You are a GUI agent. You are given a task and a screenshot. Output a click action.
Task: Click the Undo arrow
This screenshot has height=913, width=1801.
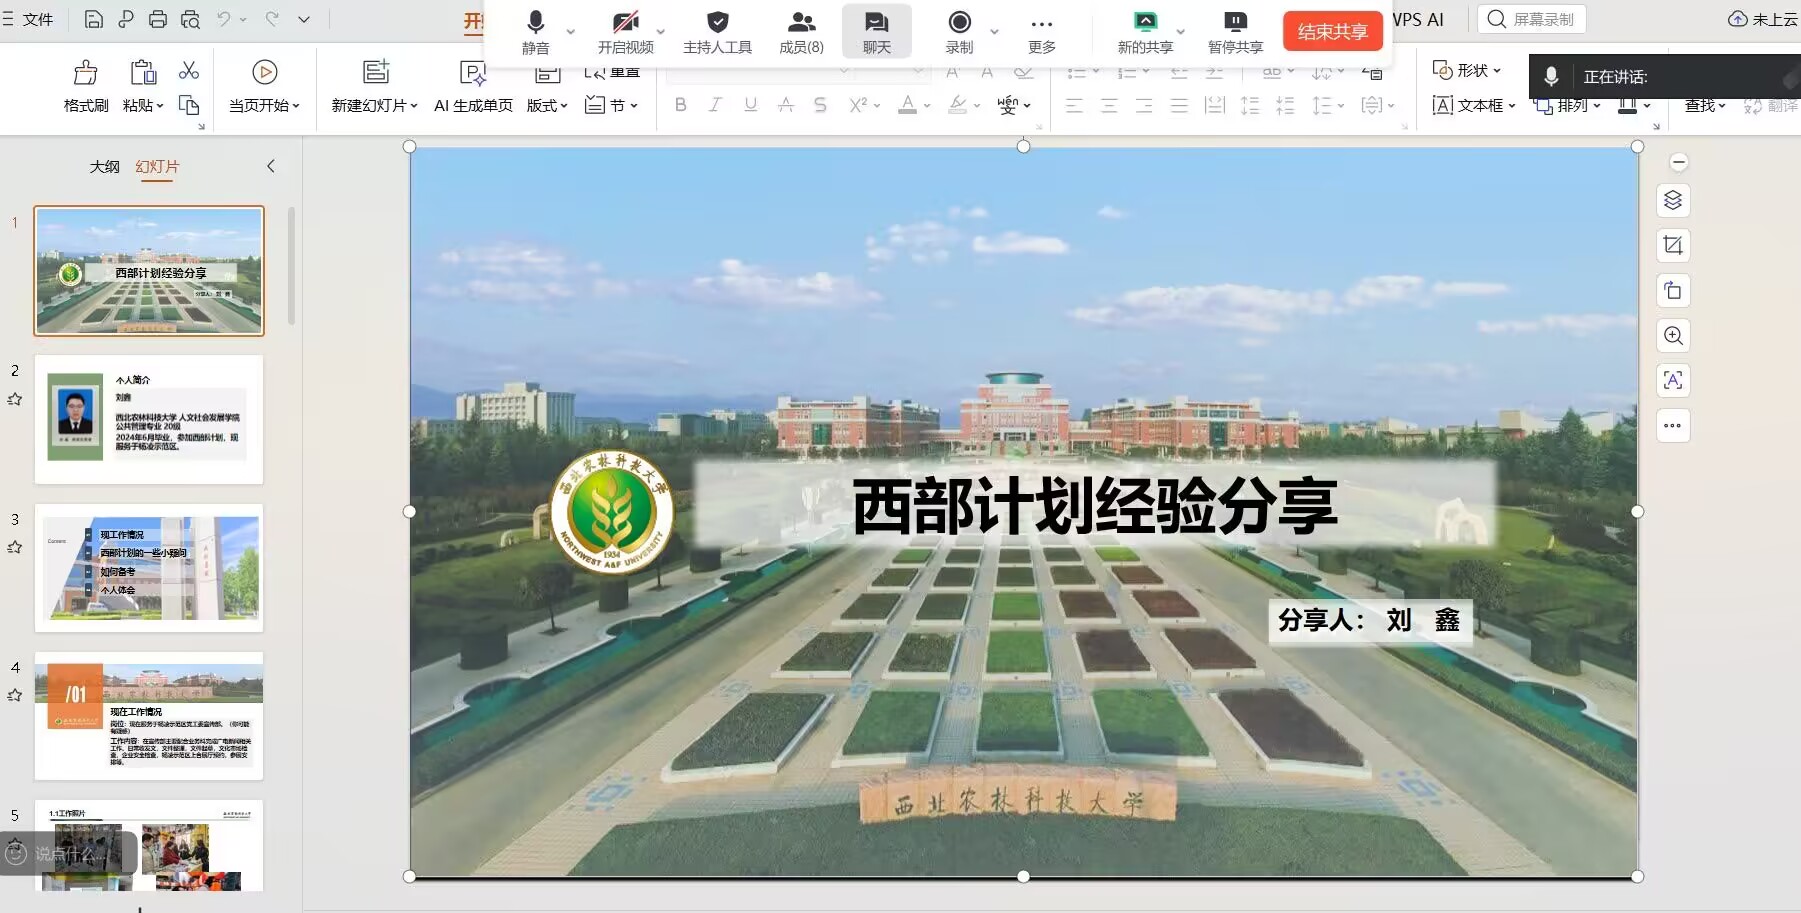[x=224, y=19]
